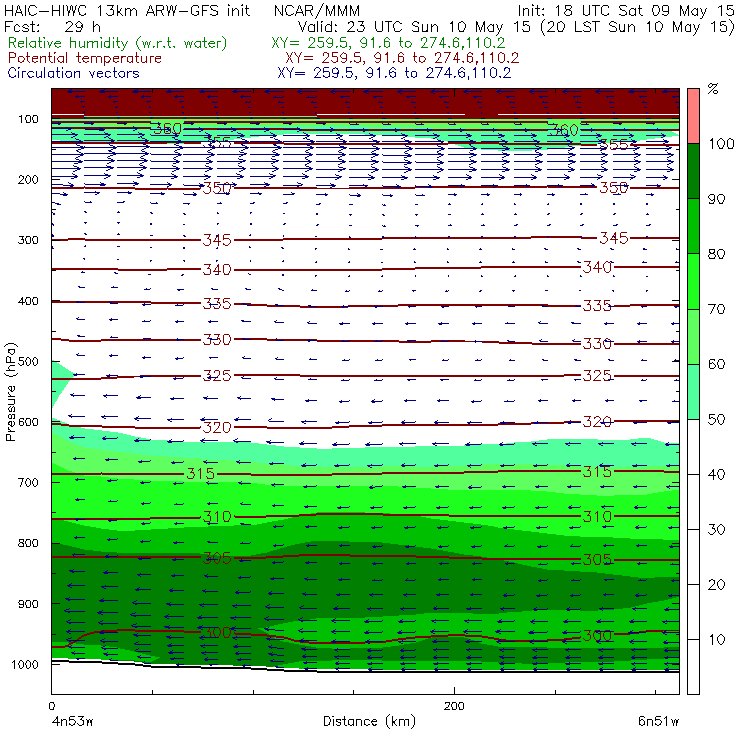Click the 80 percent colorbar label

point(716,254)
